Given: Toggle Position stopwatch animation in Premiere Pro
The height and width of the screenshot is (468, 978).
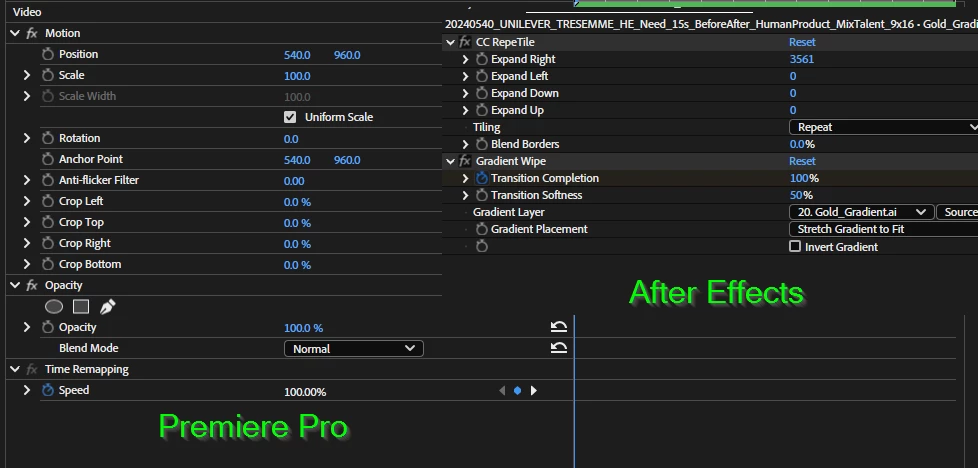Looking at the screenshot, I should [48, 55].
